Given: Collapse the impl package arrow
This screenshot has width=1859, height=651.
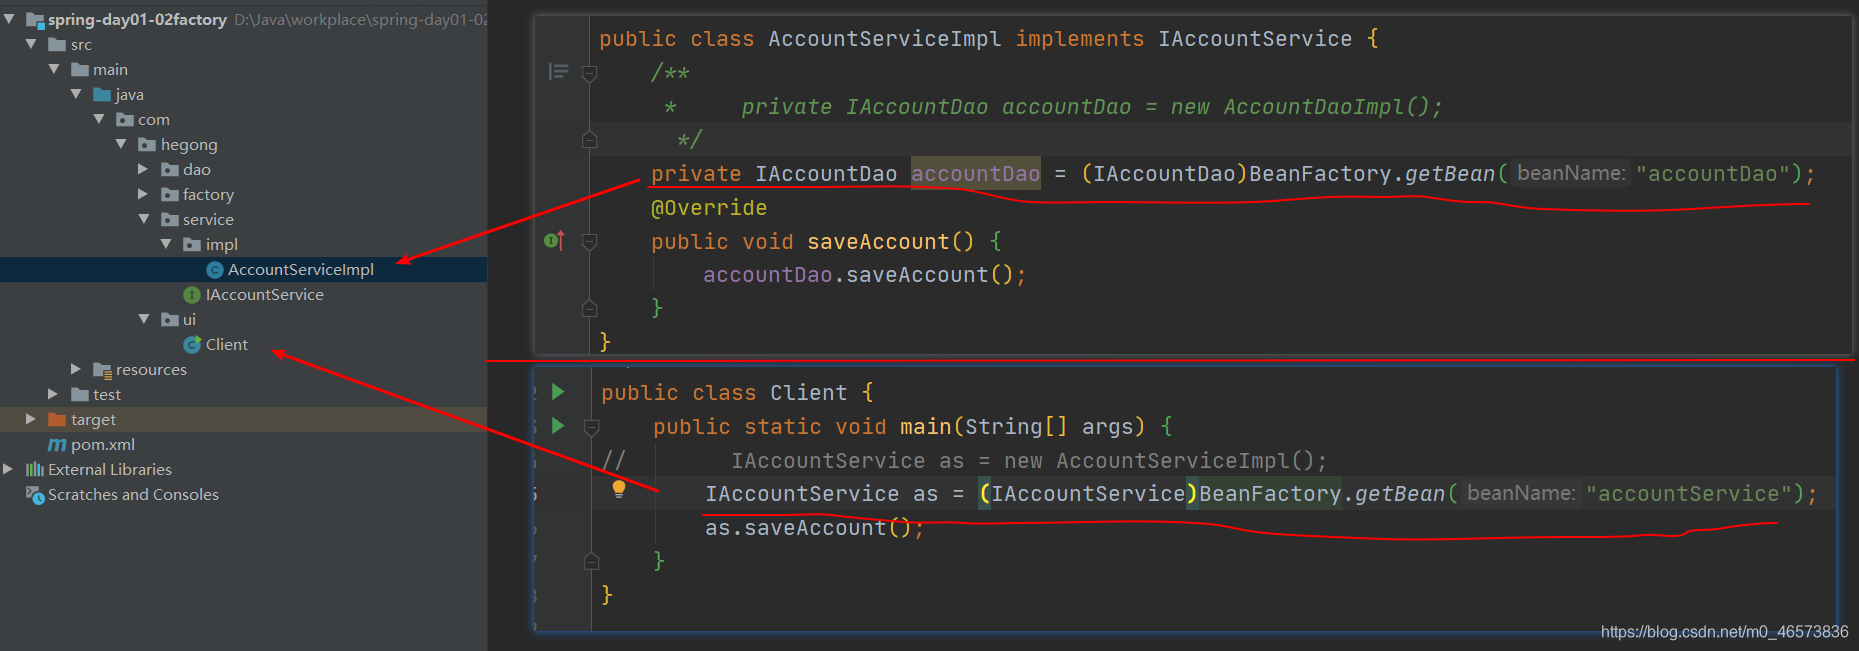Looking at the screenshot, I should tap(166, 244).
